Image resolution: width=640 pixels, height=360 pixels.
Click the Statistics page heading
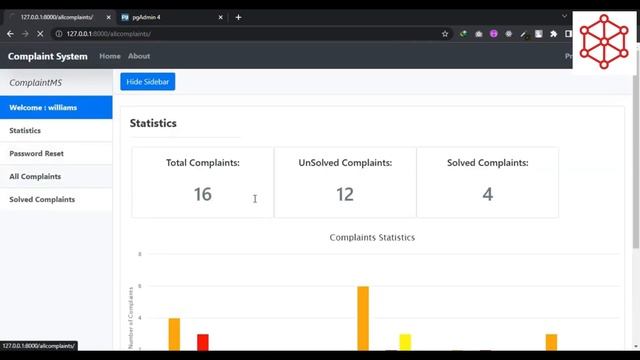tap(153, 123)
